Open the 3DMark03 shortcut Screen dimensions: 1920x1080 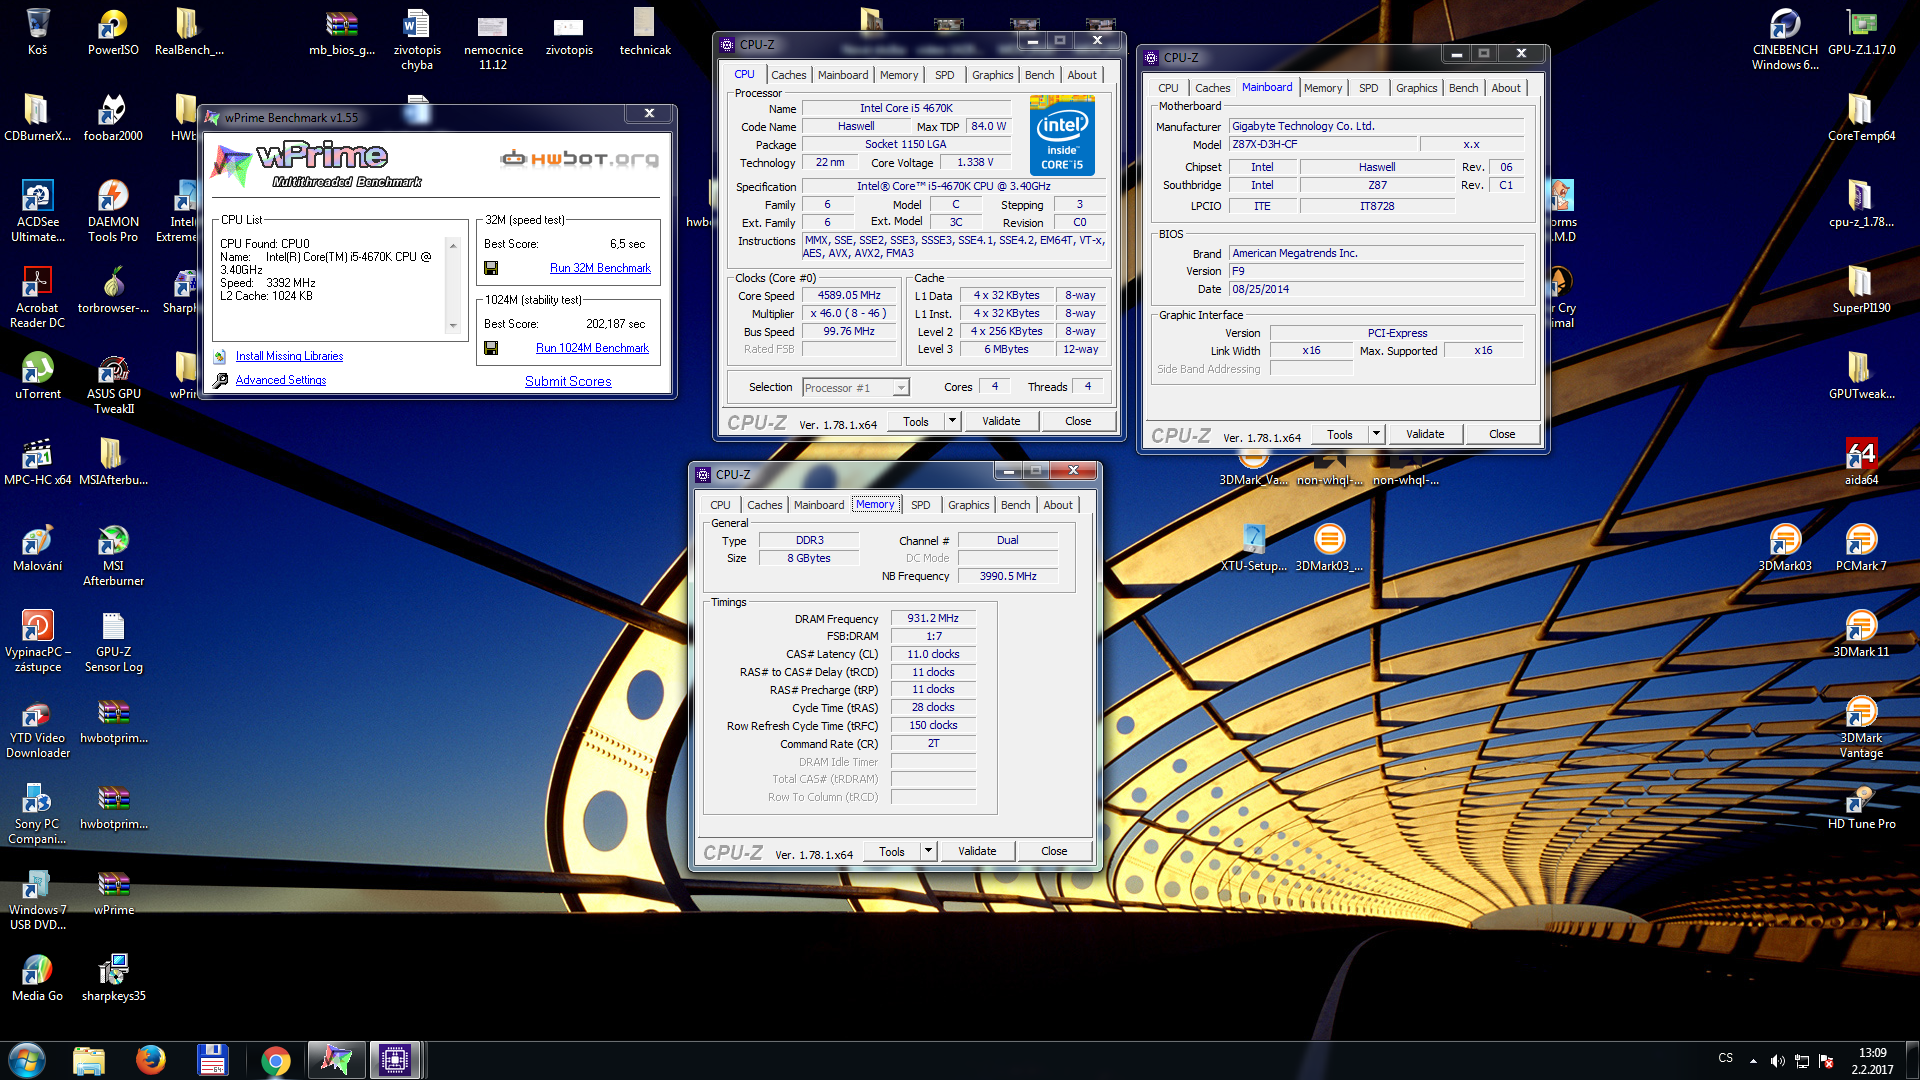pos(1785,548)
